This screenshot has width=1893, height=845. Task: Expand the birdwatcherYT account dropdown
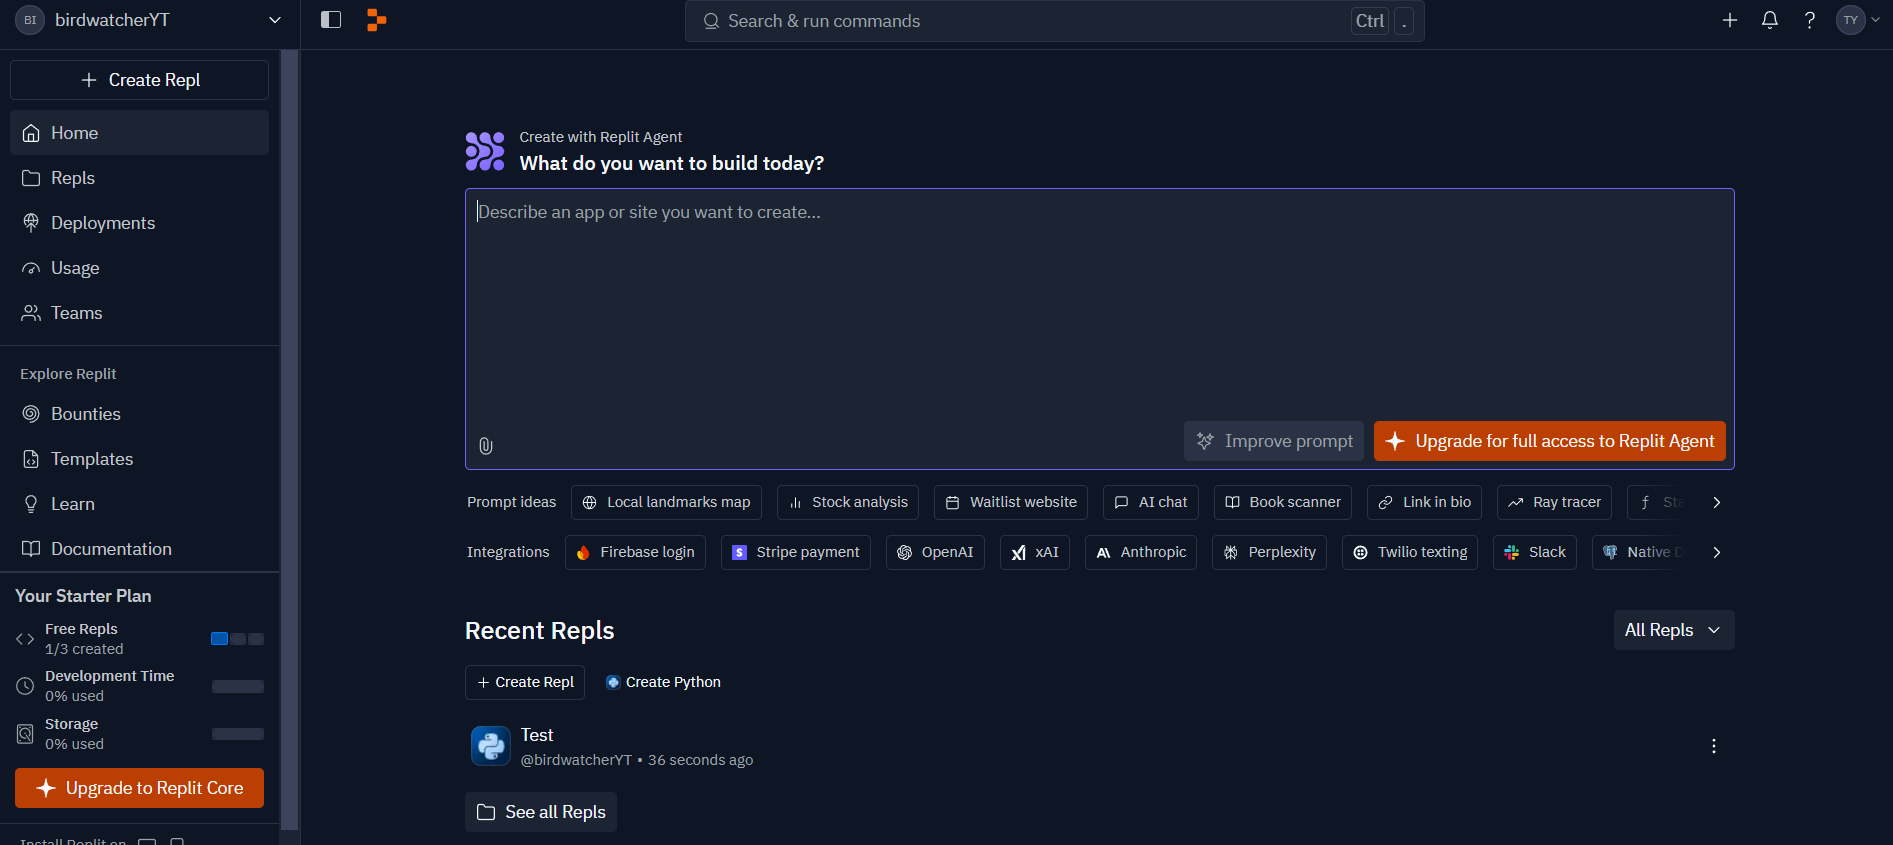point(275,20)
